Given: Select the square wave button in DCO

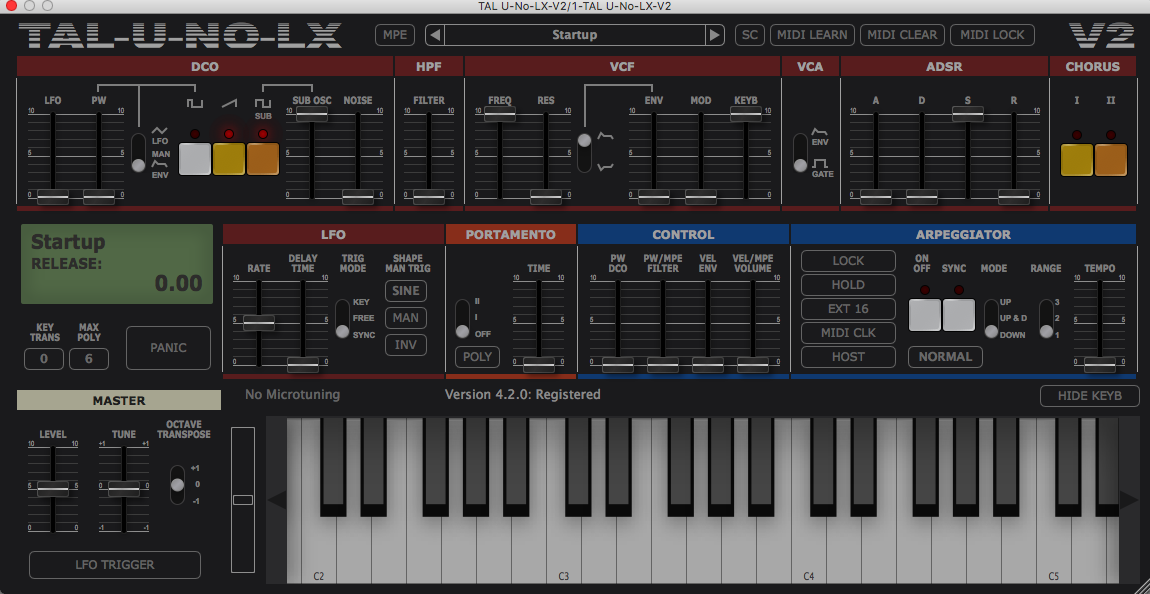Looking at the screenshot, I should click(x=195, y=158).
